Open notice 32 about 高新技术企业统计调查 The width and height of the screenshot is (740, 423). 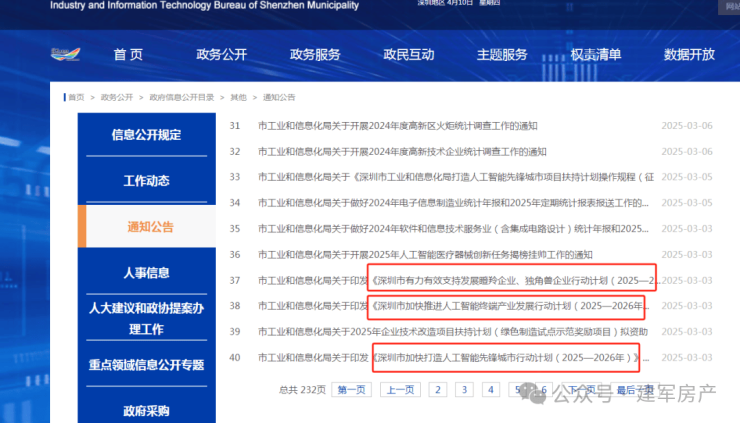[402, 152]
